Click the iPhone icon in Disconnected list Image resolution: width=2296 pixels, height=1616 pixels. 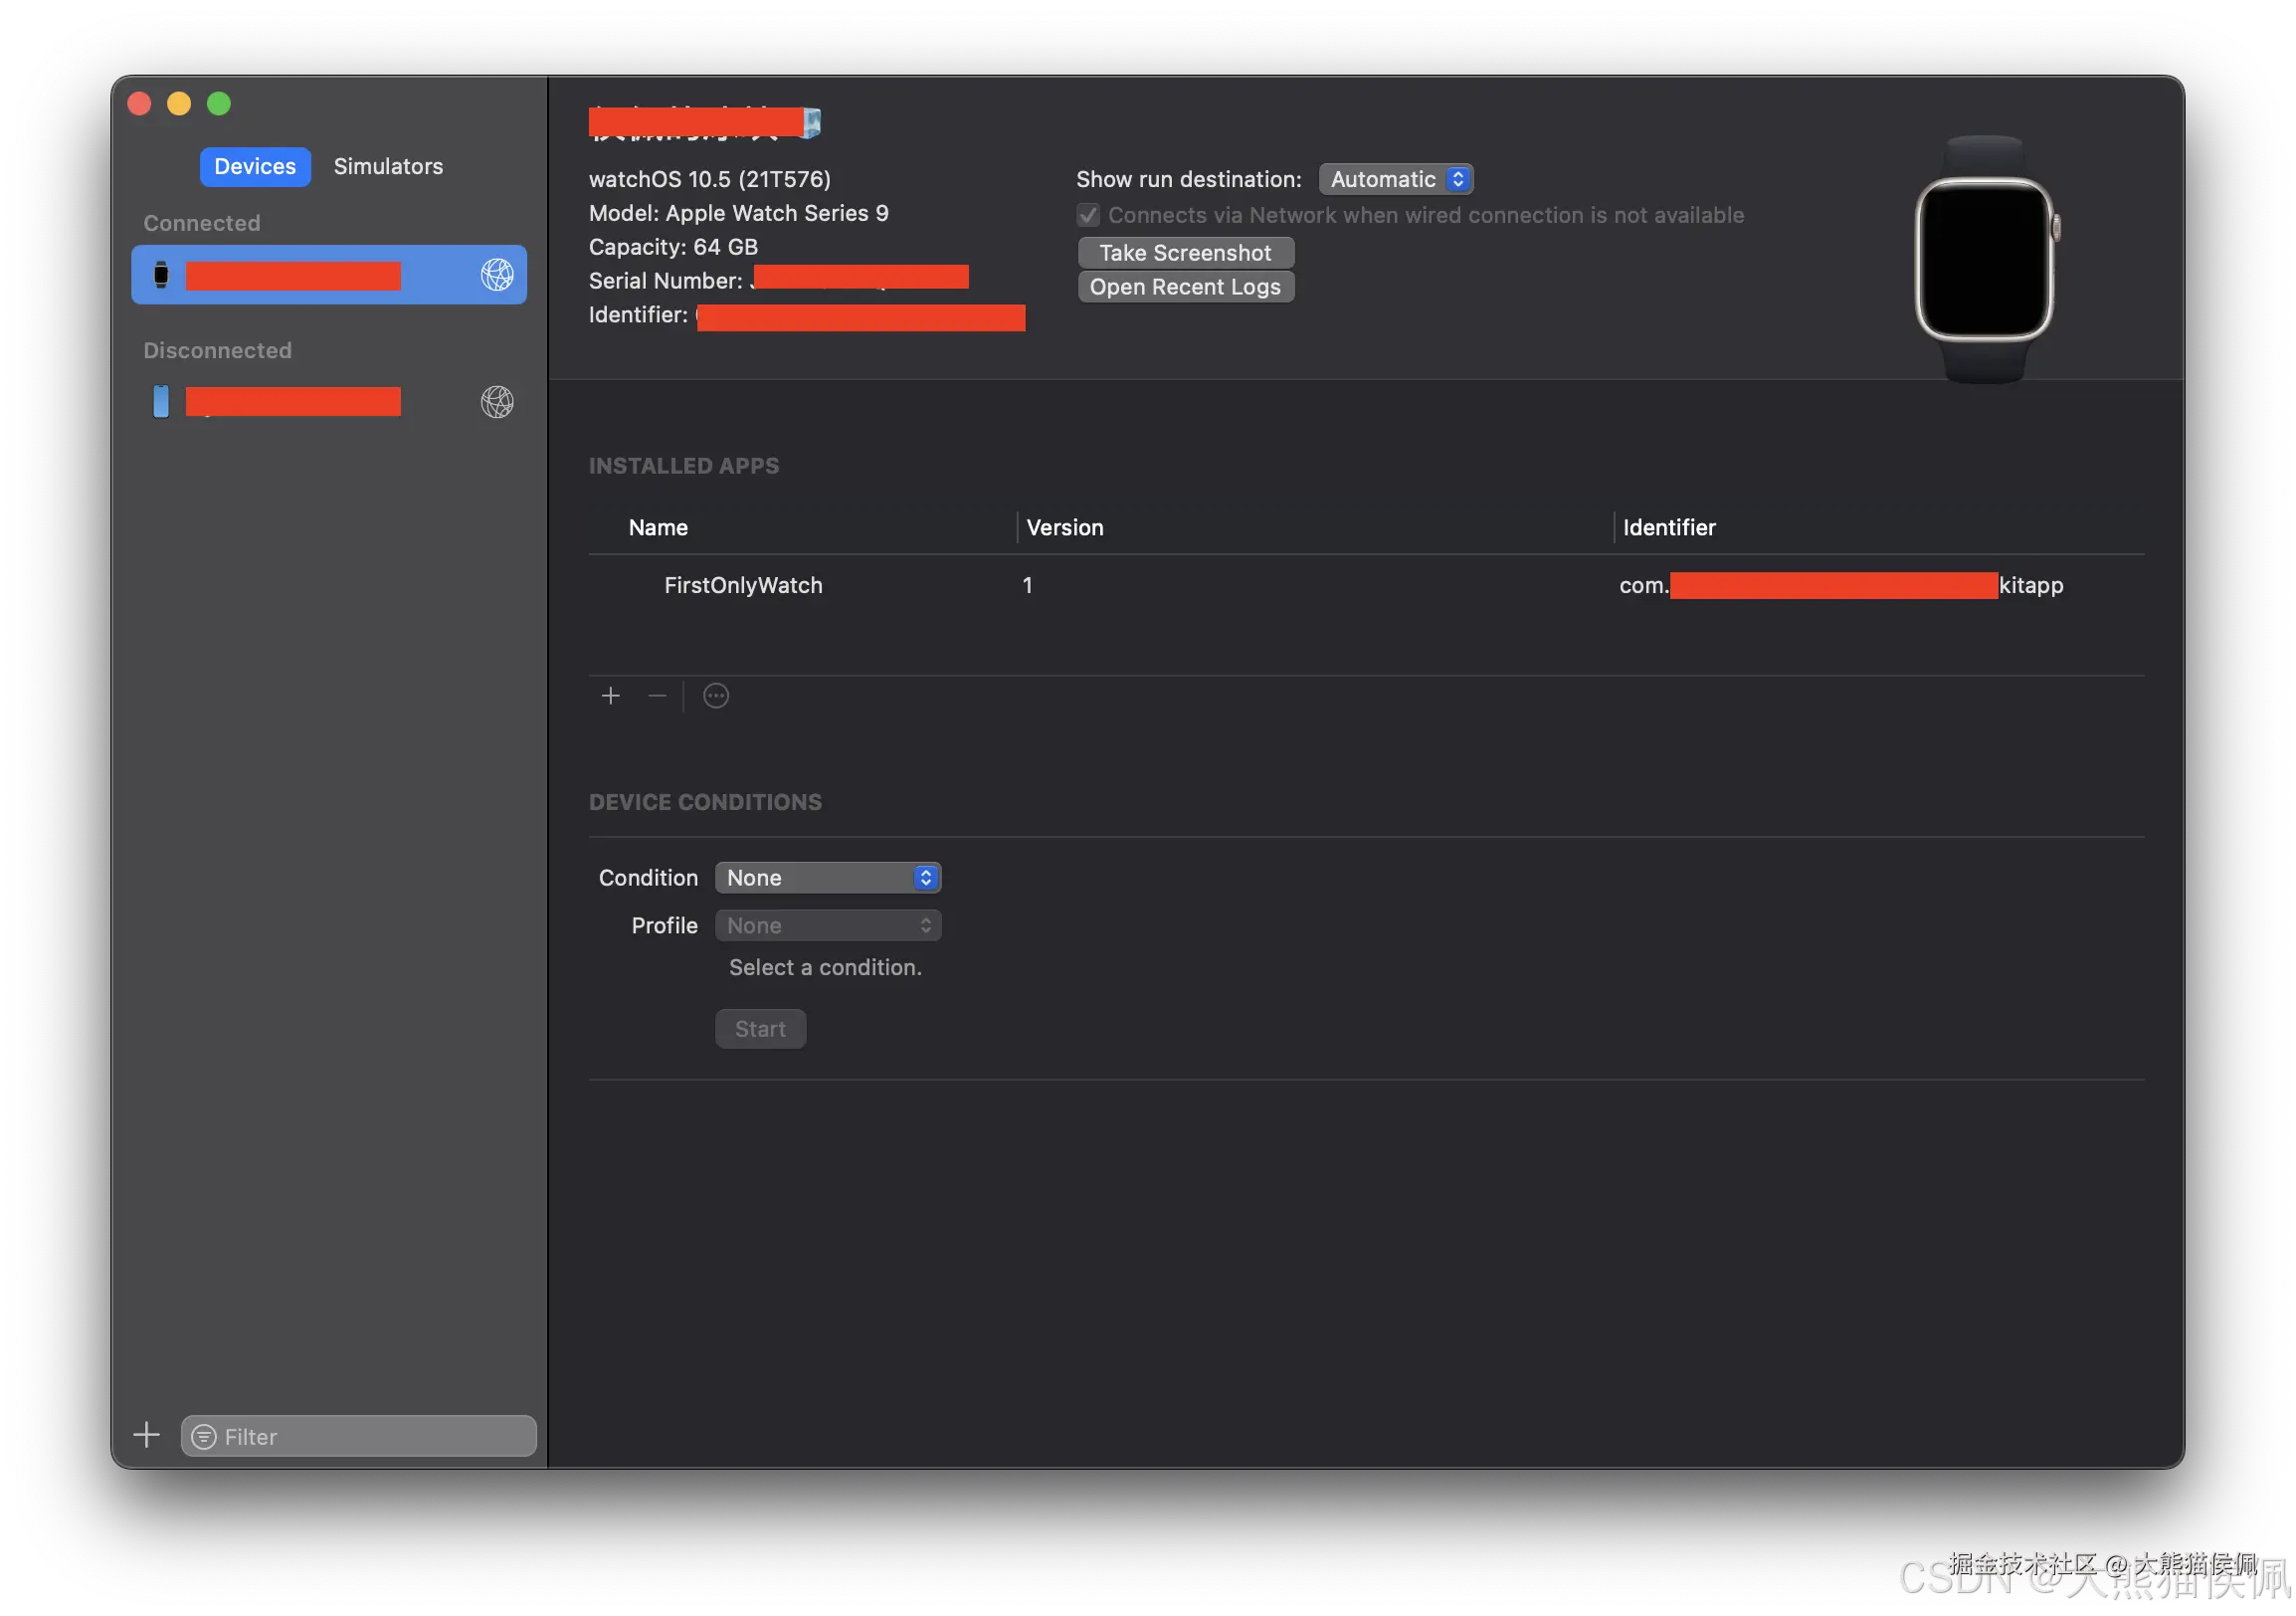[161, 402]
